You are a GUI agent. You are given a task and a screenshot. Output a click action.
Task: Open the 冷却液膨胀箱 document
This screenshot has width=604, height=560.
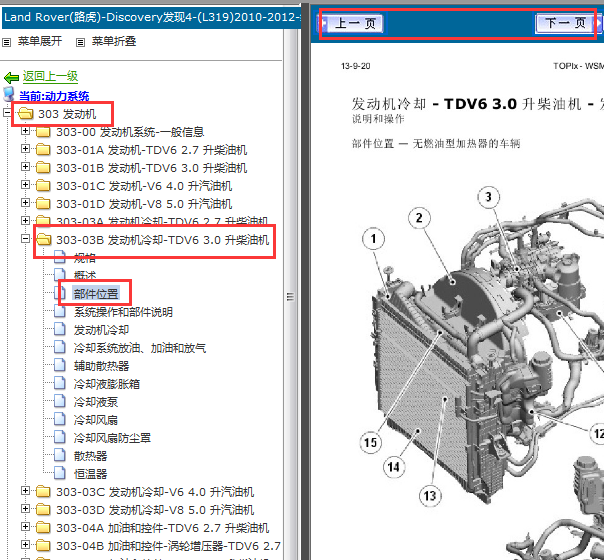pyautogui.click(x=107, y=384)
